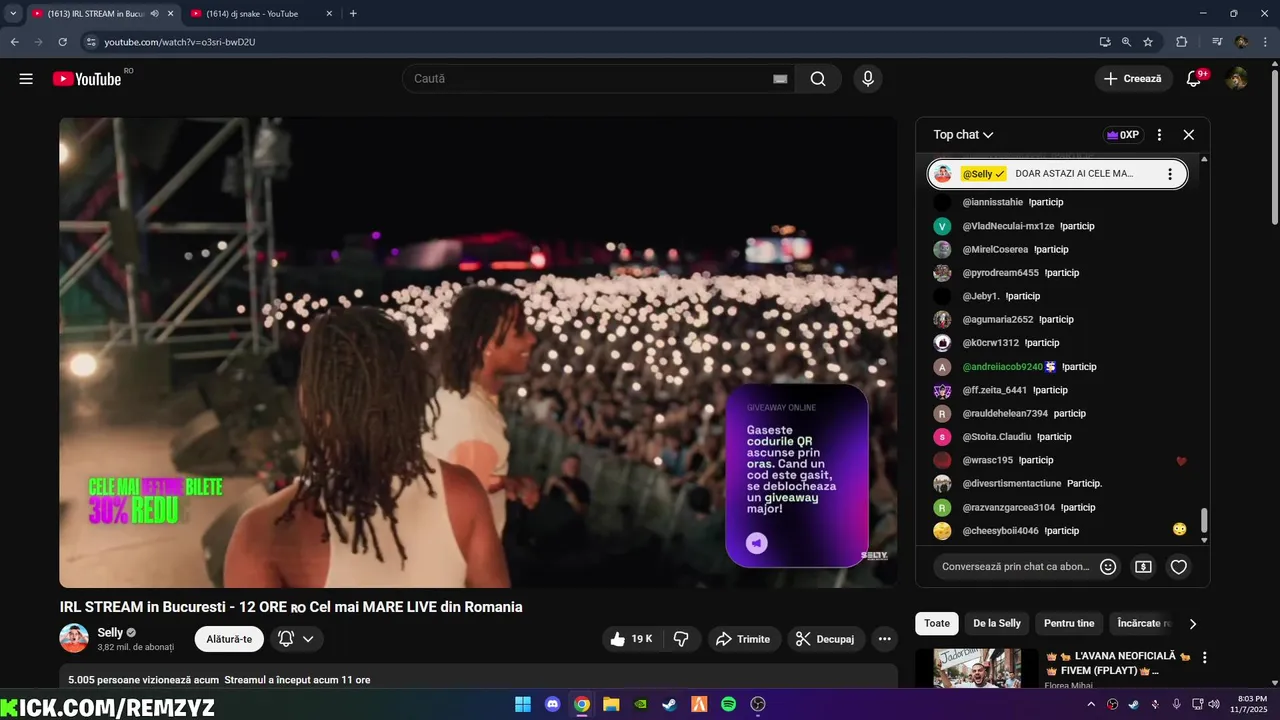Open Windows Start menu

point(523,704)
